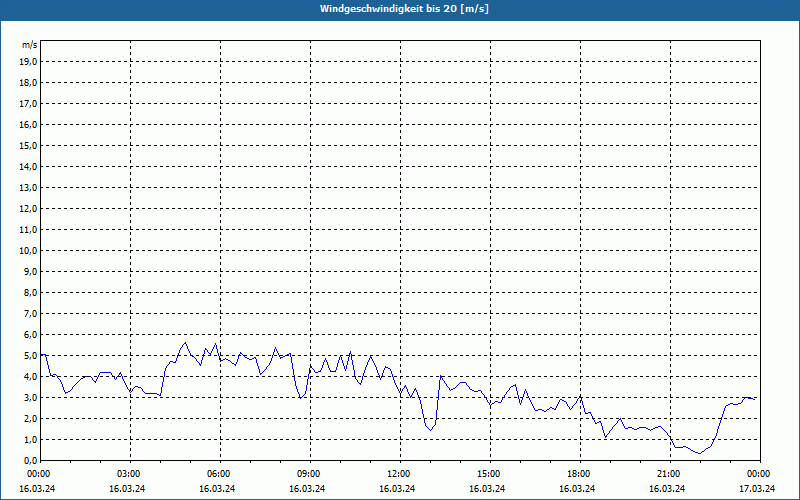The height and width of the screenshot is (500, 800).
Task: Click the '5,0' y-axis value
Action: pos(30,356)
